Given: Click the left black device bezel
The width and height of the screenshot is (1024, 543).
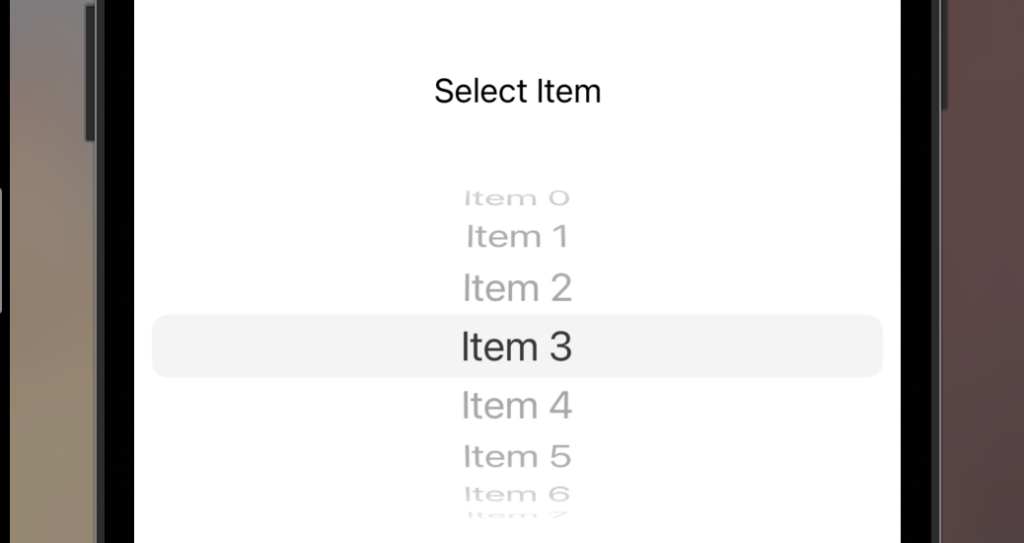Looking at the screenshot, I should (119, 271).
